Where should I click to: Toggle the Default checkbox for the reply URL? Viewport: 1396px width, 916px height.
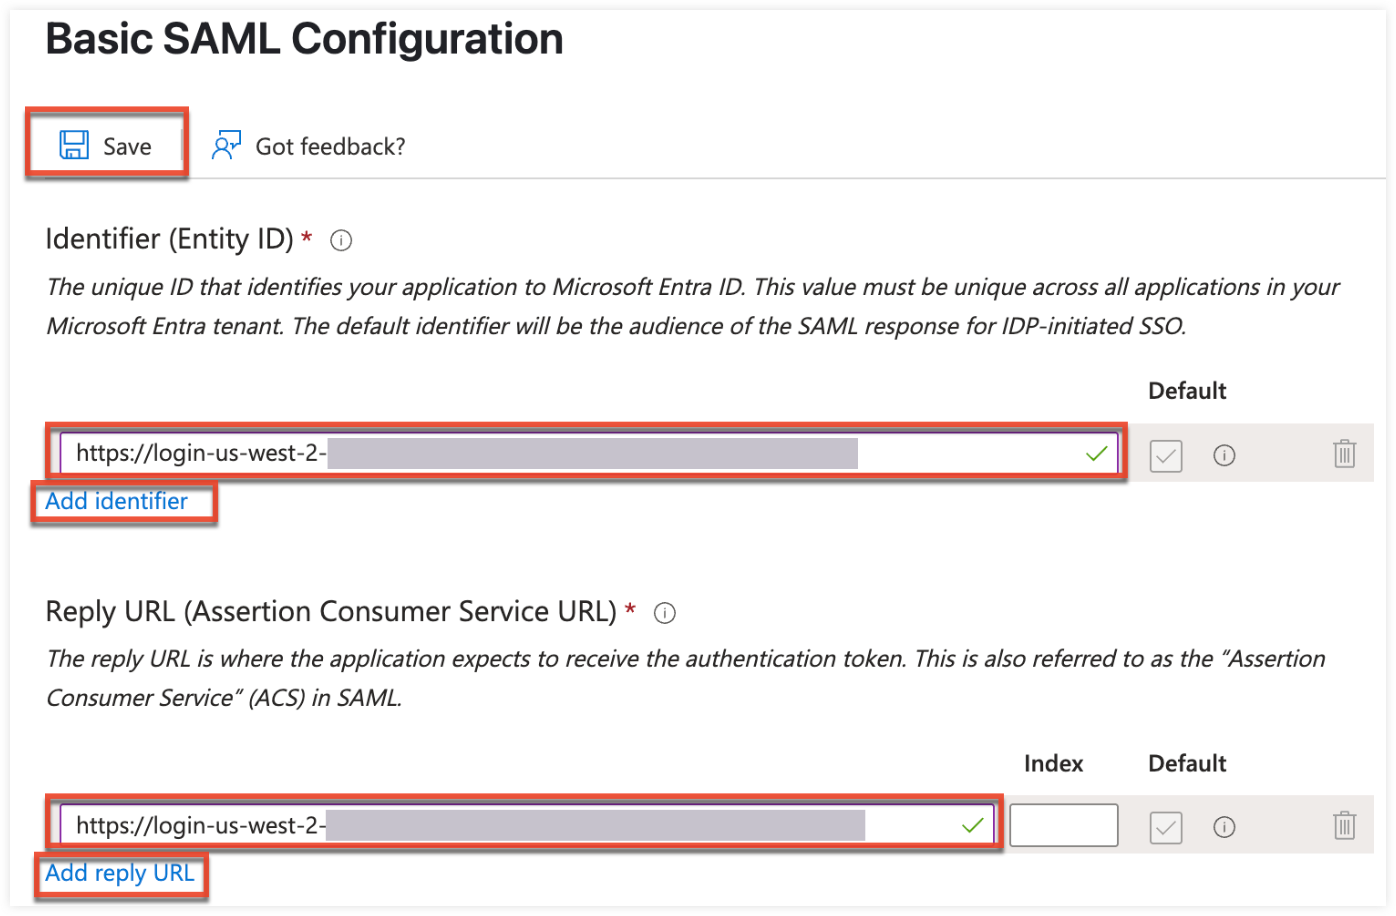[x=1165, y=826]
